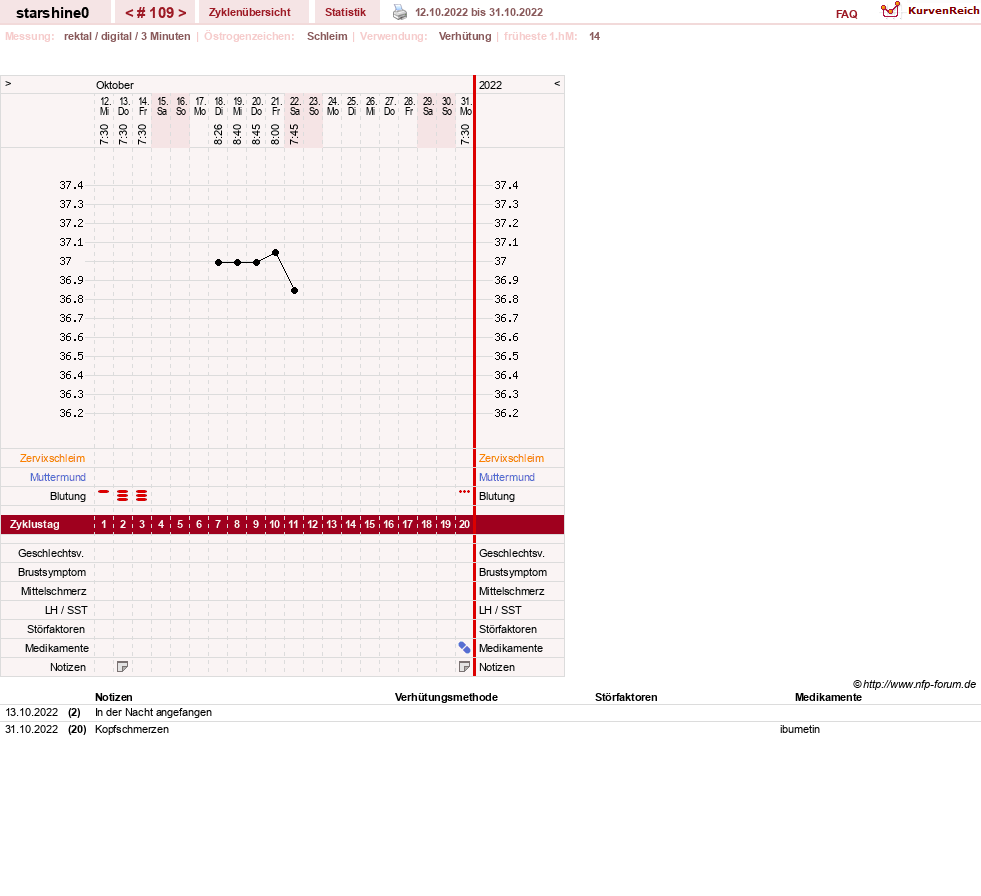Click cycle day 20 cell

point(464,524)
